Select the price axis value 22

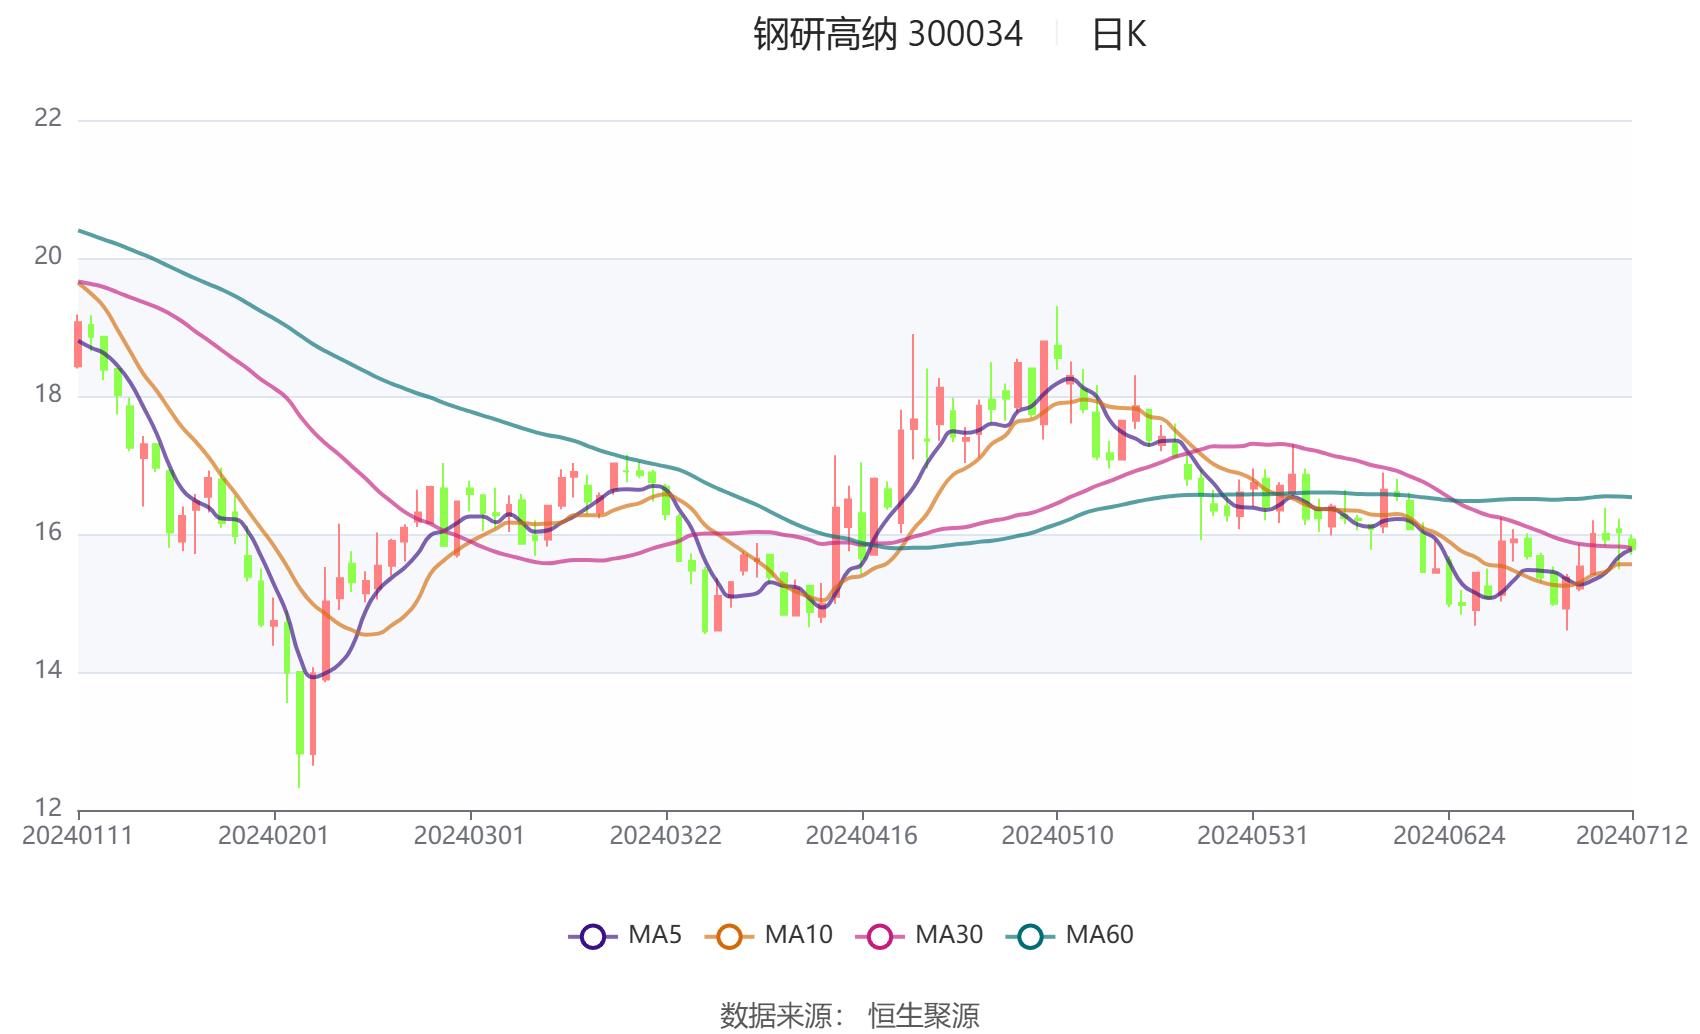point(48,118)
